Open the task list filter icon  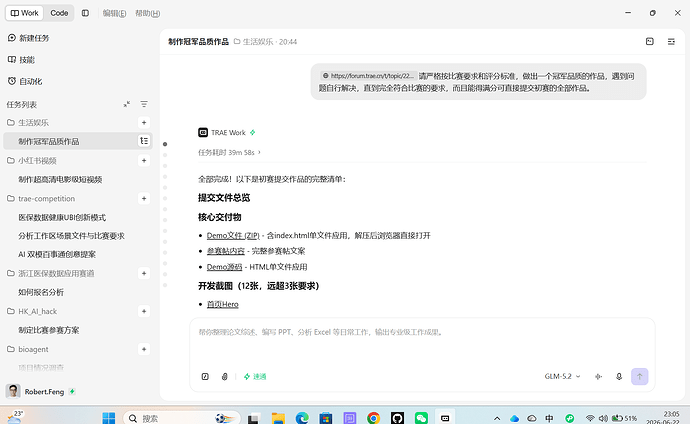[144, 104]
